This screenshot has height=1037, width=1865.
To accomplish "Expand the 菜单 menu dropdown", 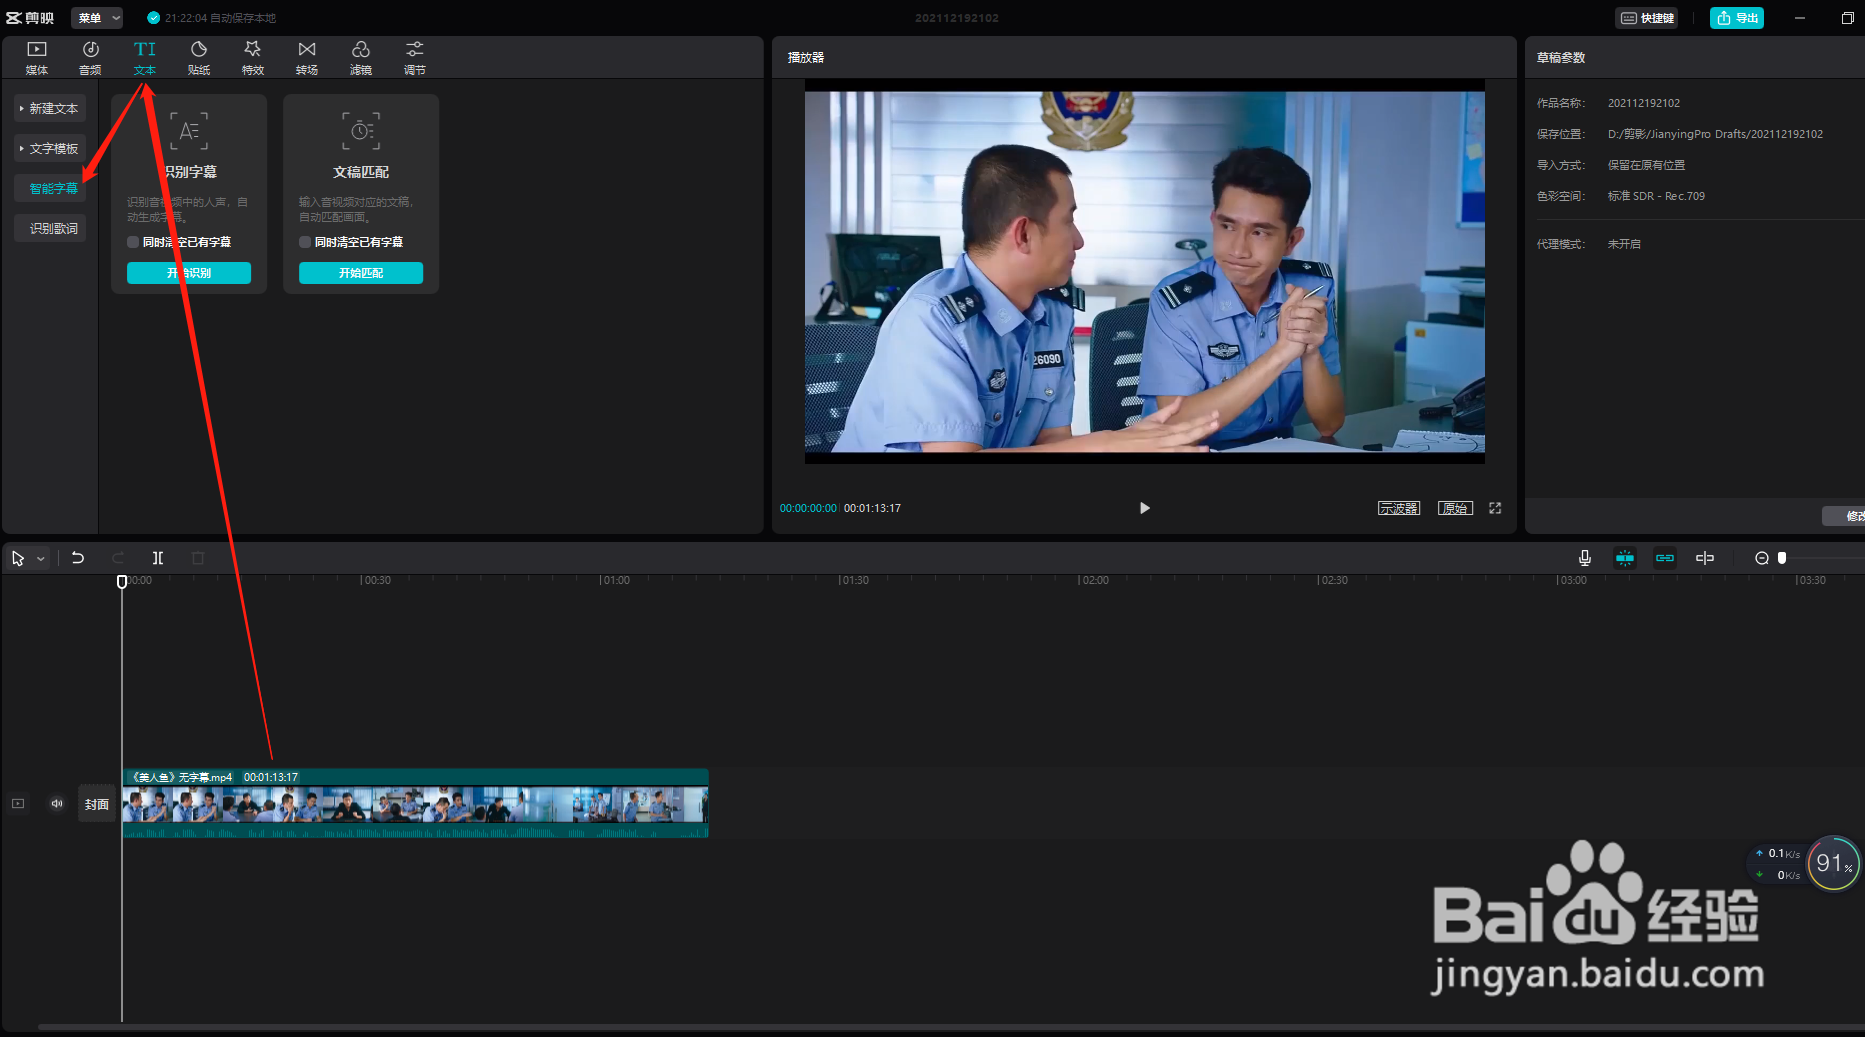I will tap(98, 18).
